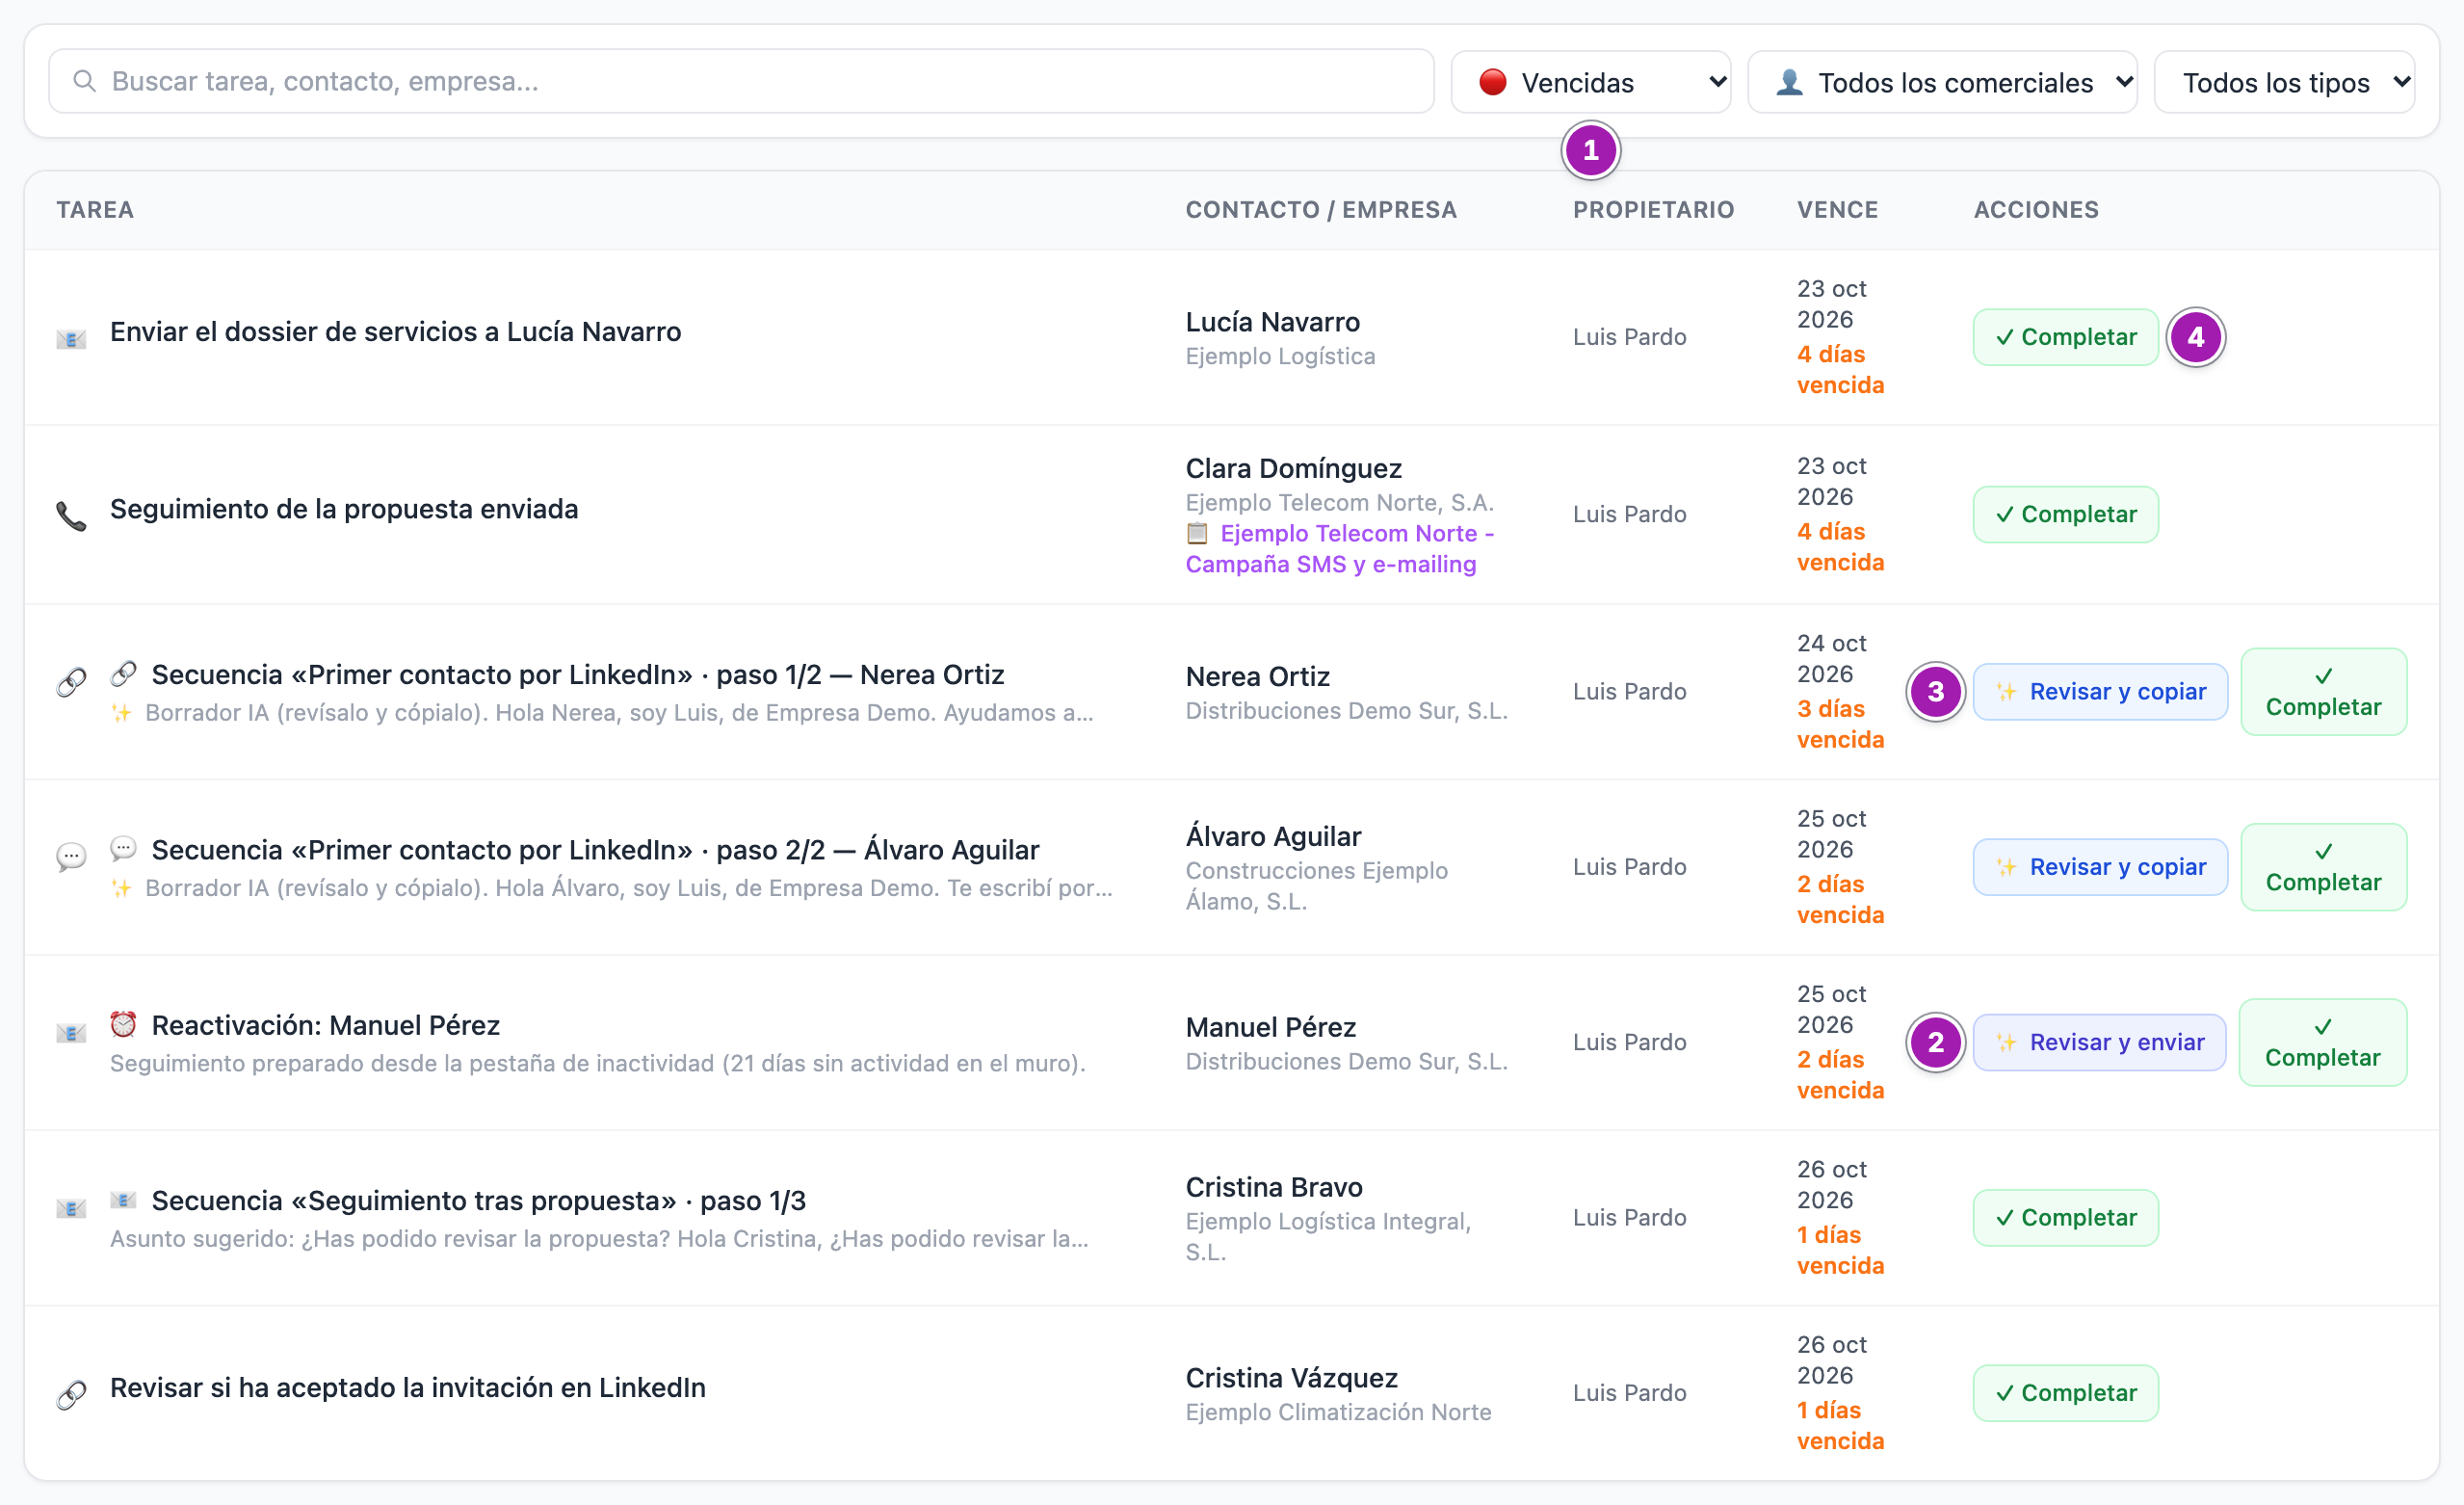Click the email icon on Seguimiento tras propuesta row
2464x1505 pixels.
(71, 1208)
